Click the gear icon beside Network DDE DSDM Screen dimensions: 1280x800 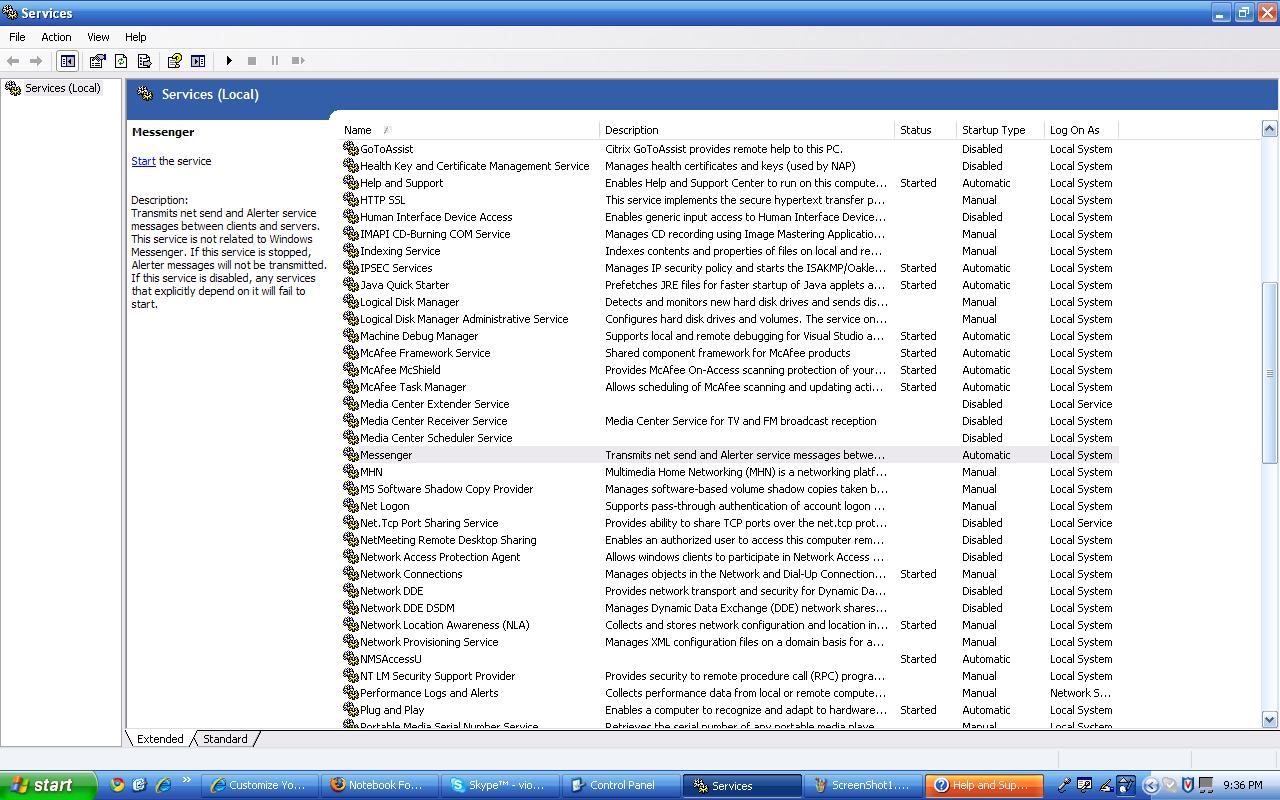(351, 607)
